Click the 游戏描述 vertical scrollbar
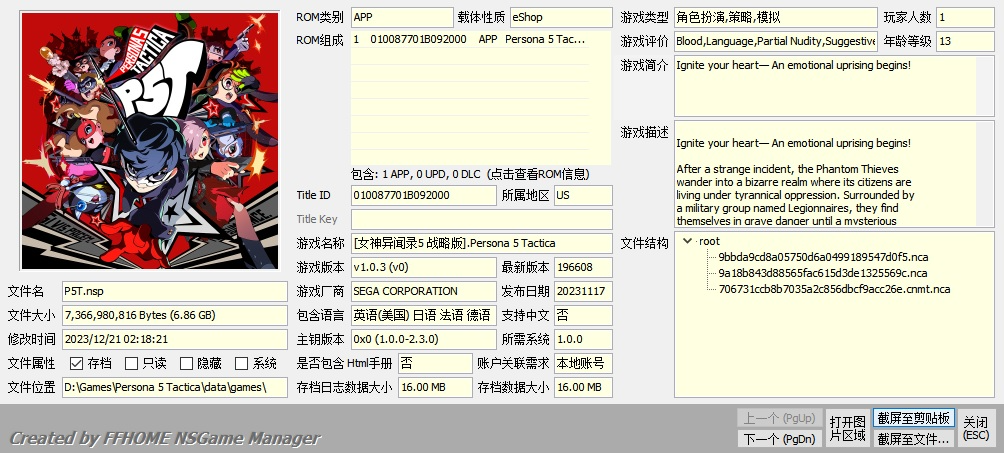The height and width of the screenshot is (453, 1004). 985,173
